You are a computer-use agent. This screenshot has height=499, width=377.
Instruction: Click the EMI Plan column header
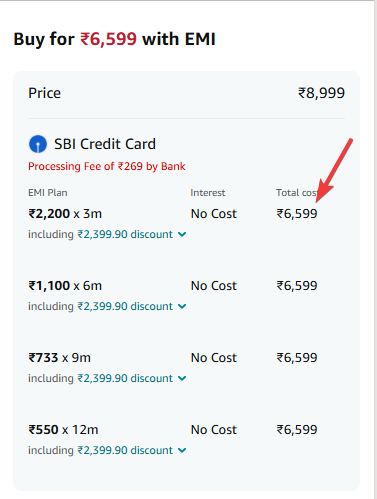(x=48, y=193)
